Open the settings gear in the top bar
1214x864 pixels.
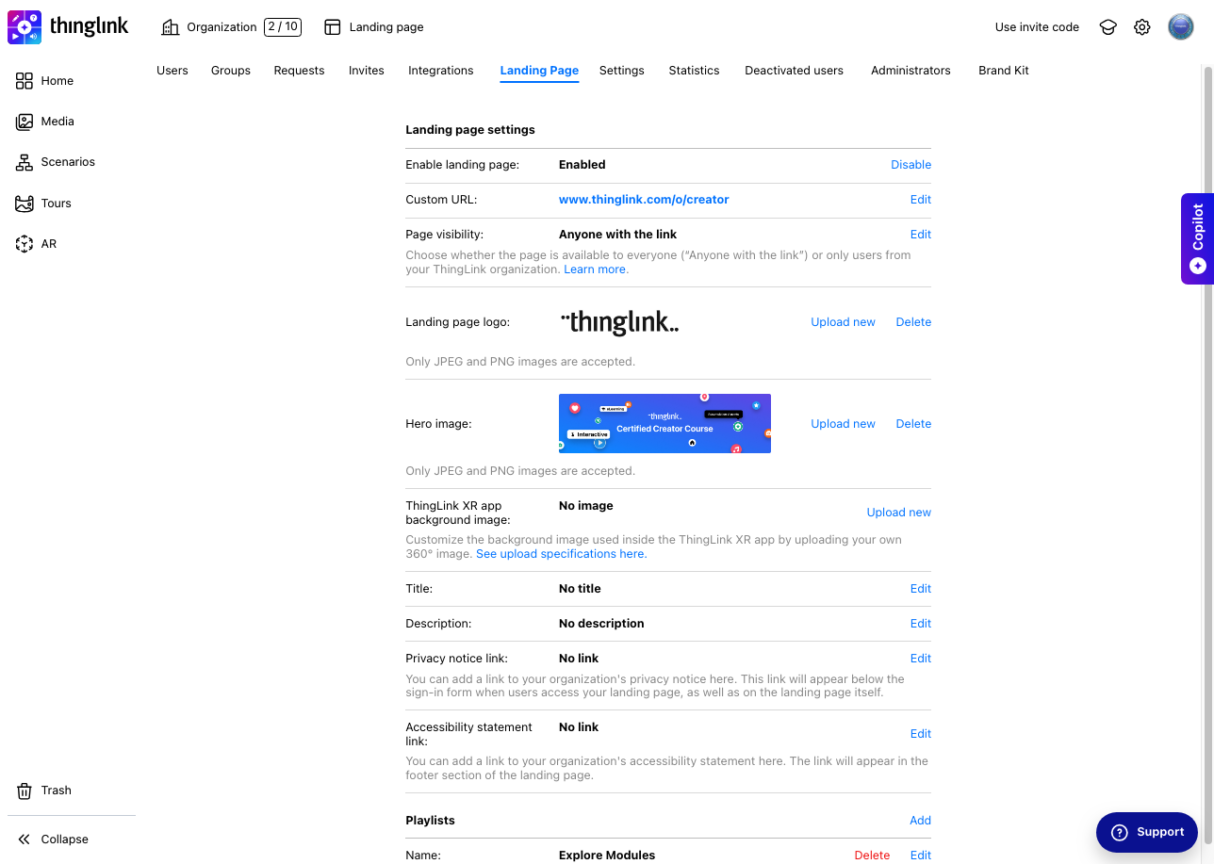[1142, 27]
